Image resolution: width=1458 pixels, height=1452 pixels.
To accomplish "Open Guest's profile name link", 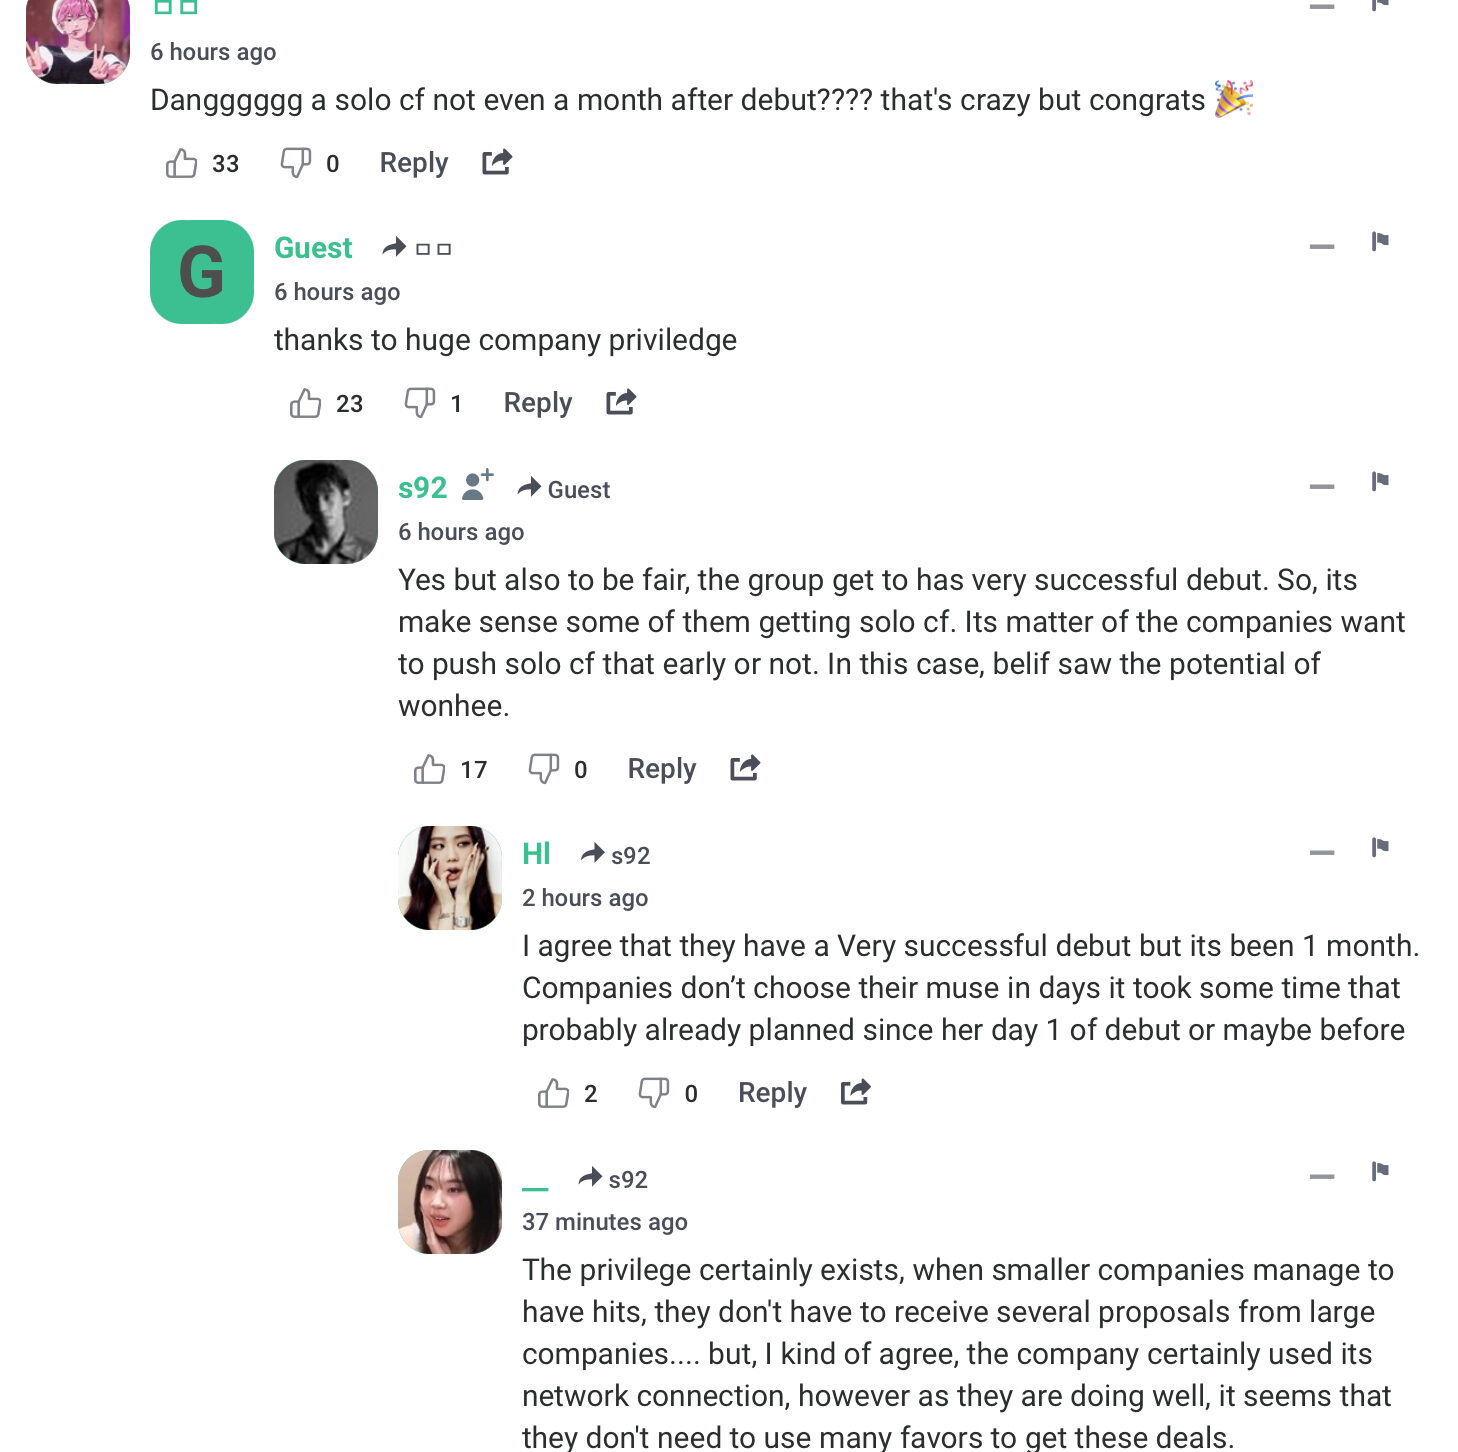I will coord(313,248).
